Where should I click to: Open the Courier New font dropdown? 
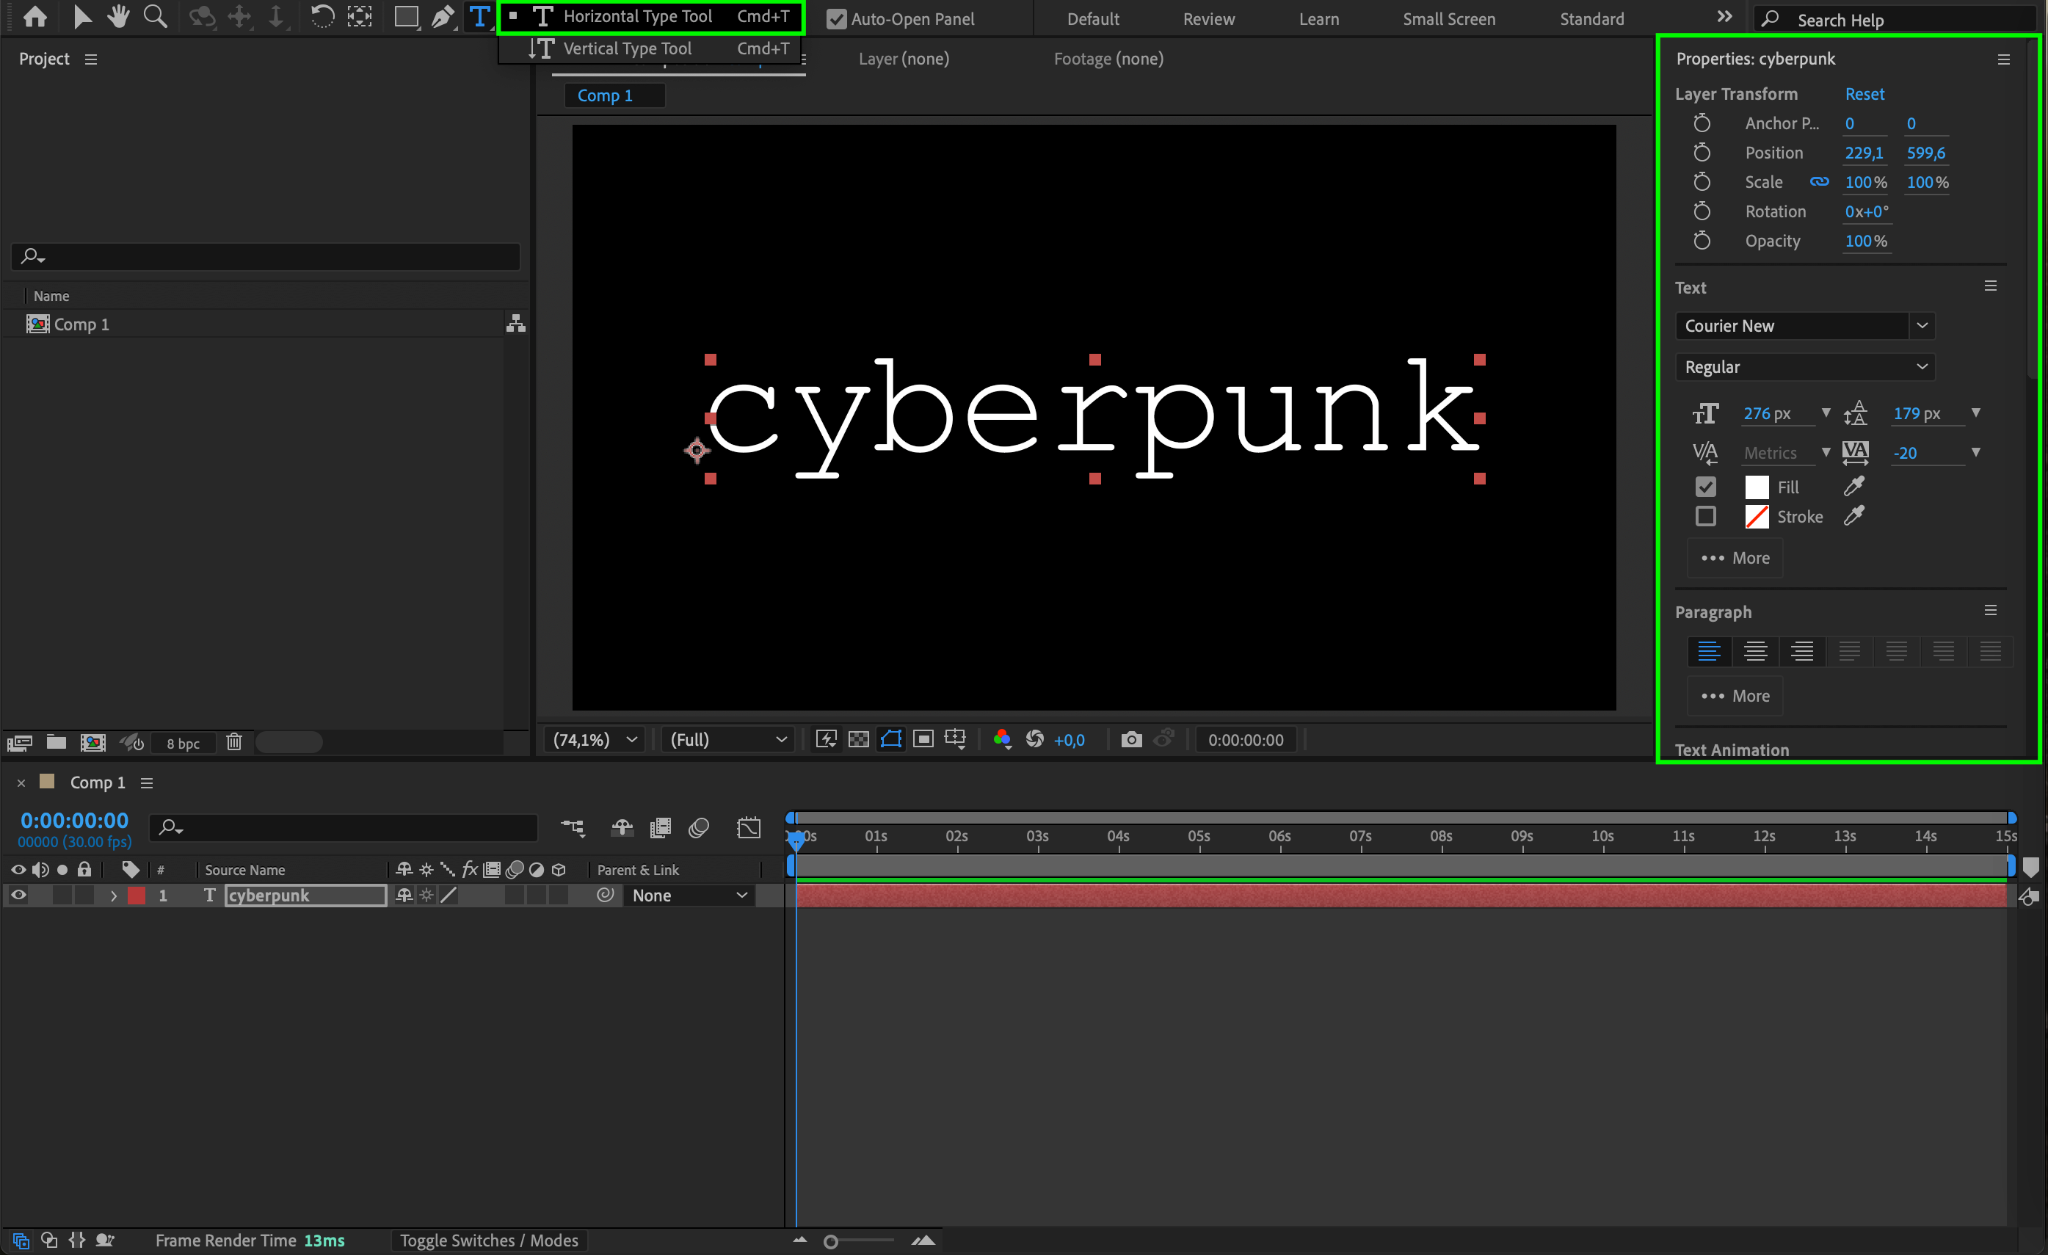tap(1921, 326)
